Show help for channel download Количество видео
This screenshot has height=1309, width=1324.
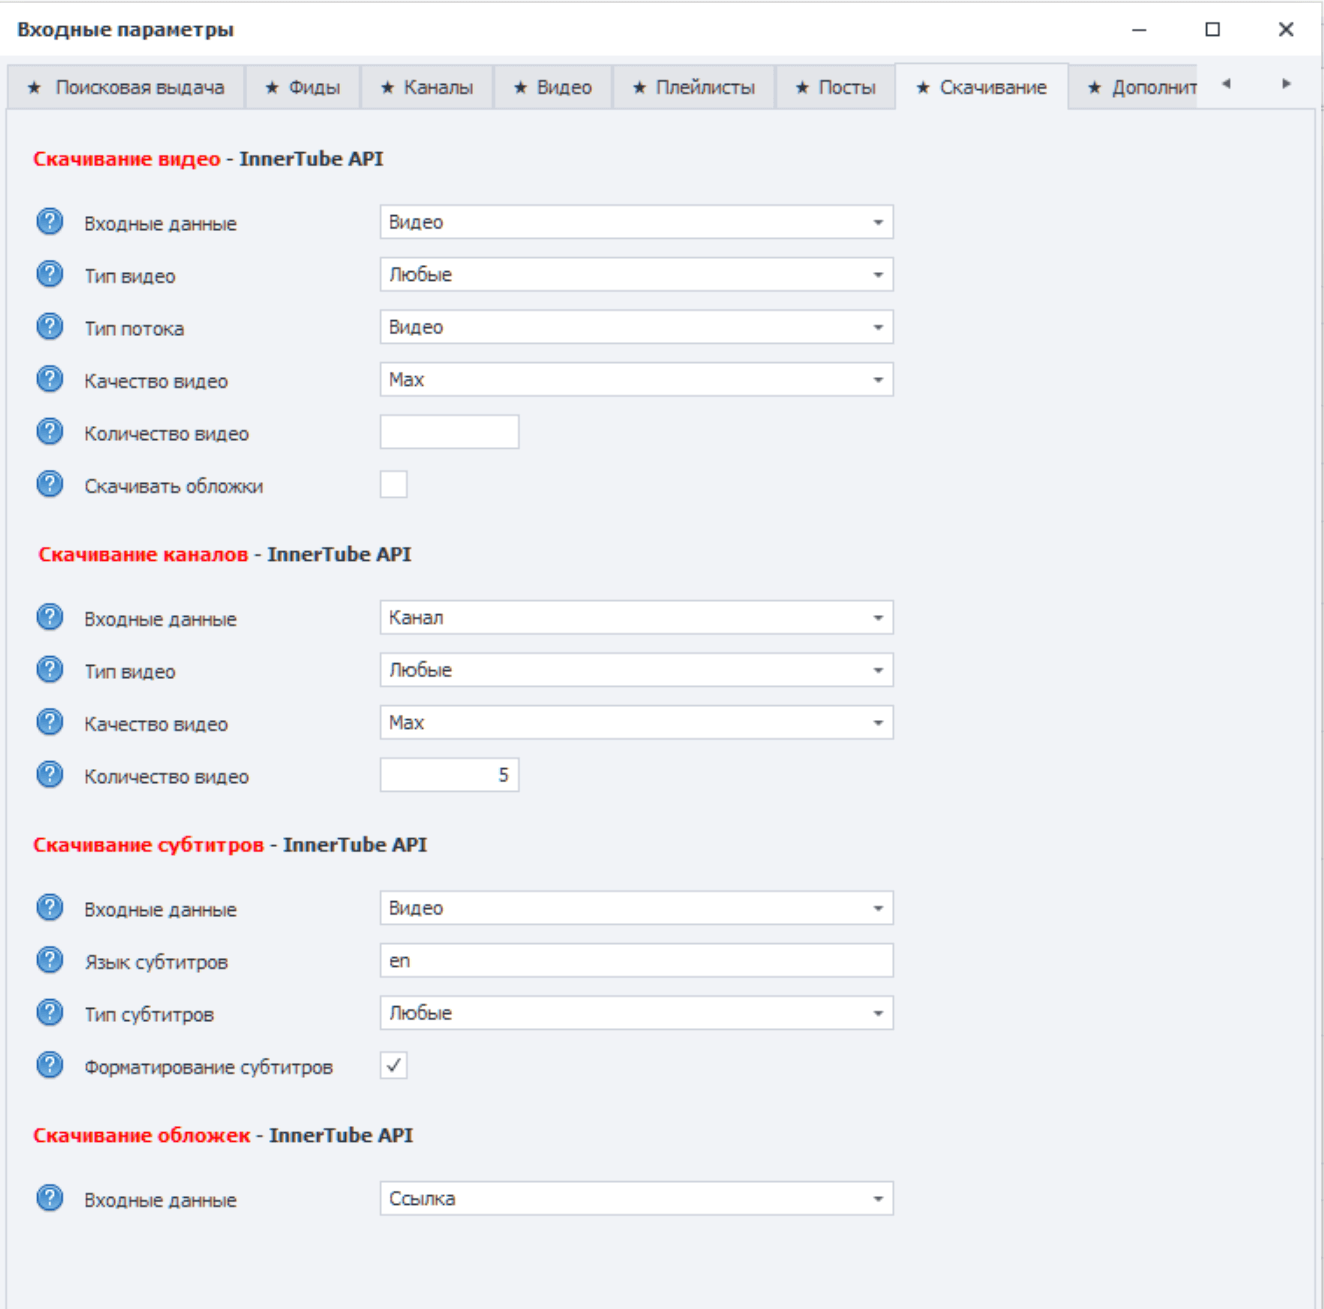click(50, 775)
